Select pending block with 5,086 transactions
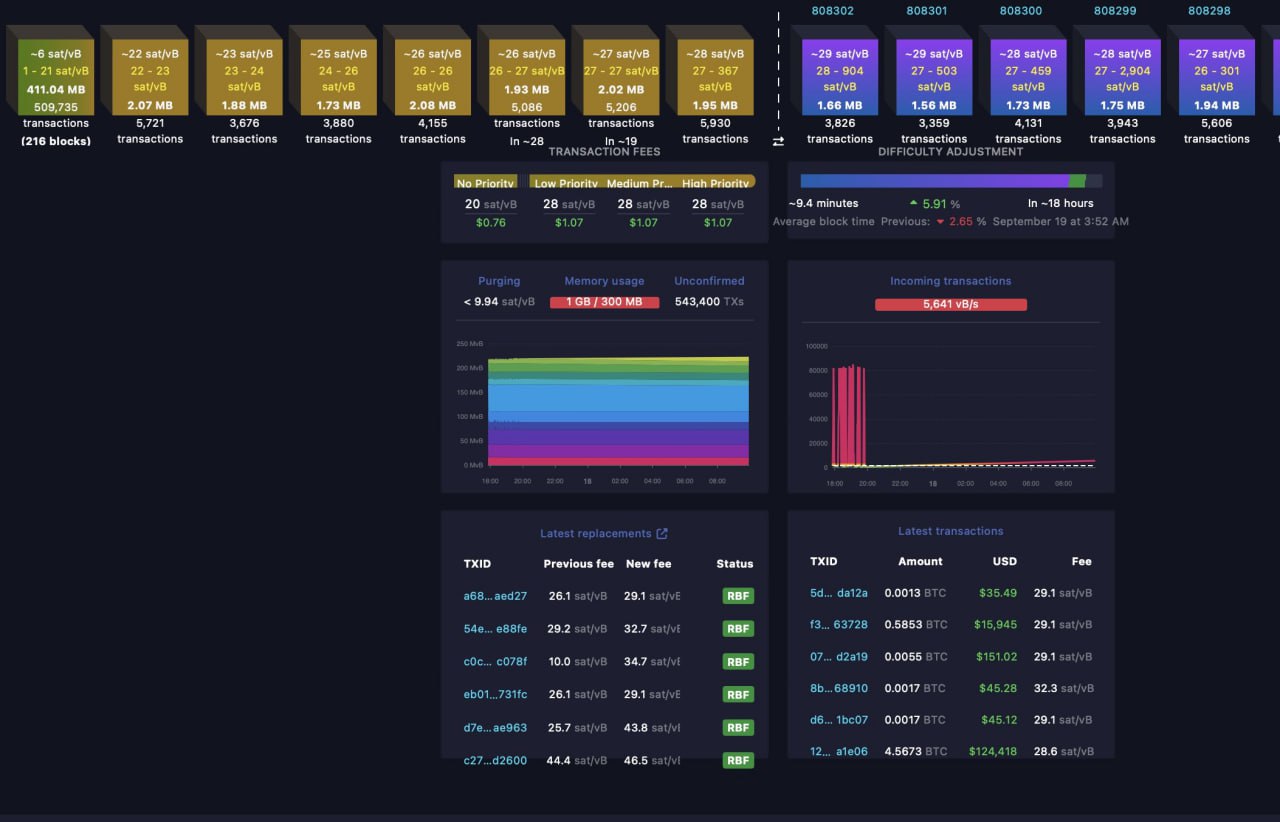This screenshot has width=1280, height=822. (x=527, y=77)
